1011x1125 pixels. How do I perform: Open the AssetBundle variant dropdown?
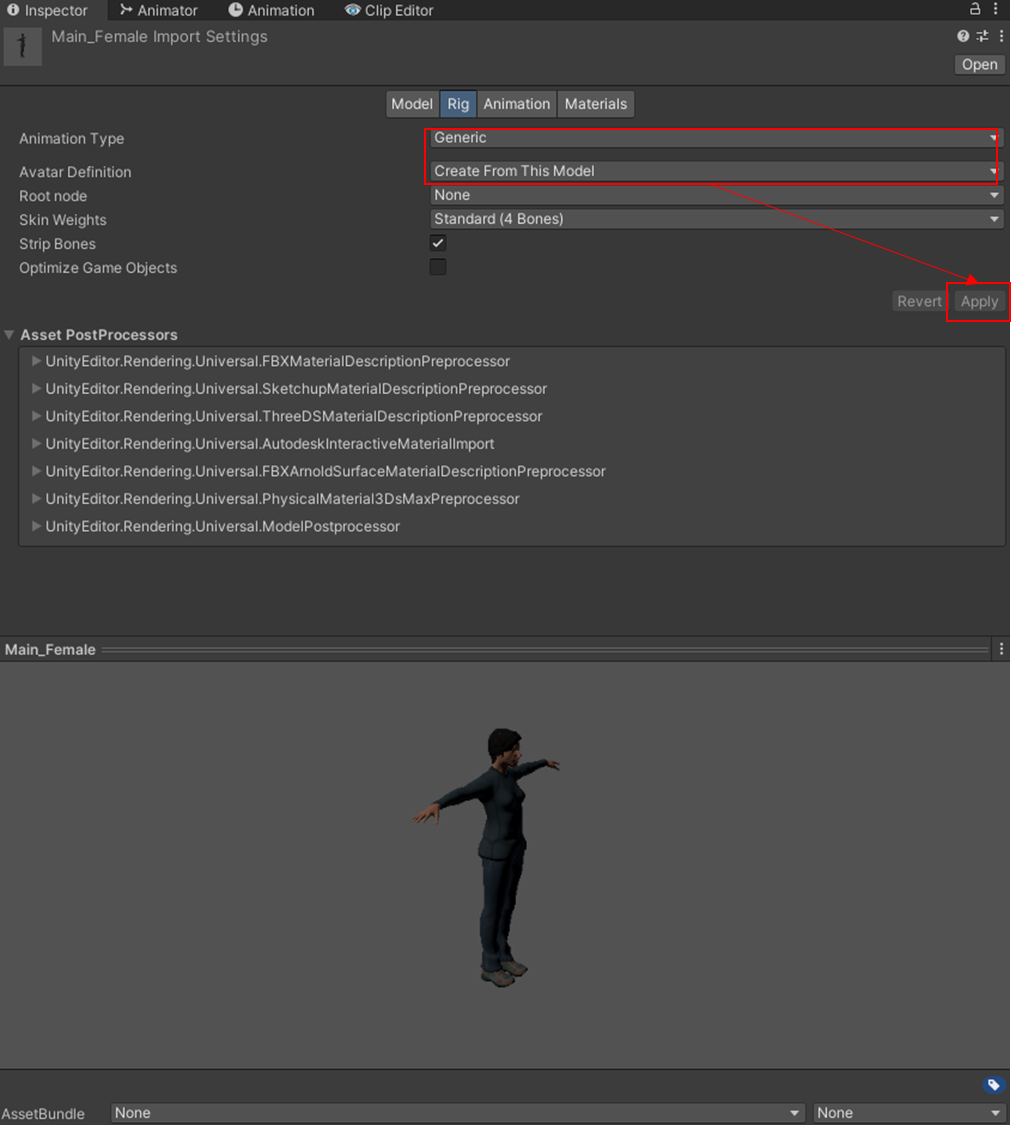[909, 1113]
